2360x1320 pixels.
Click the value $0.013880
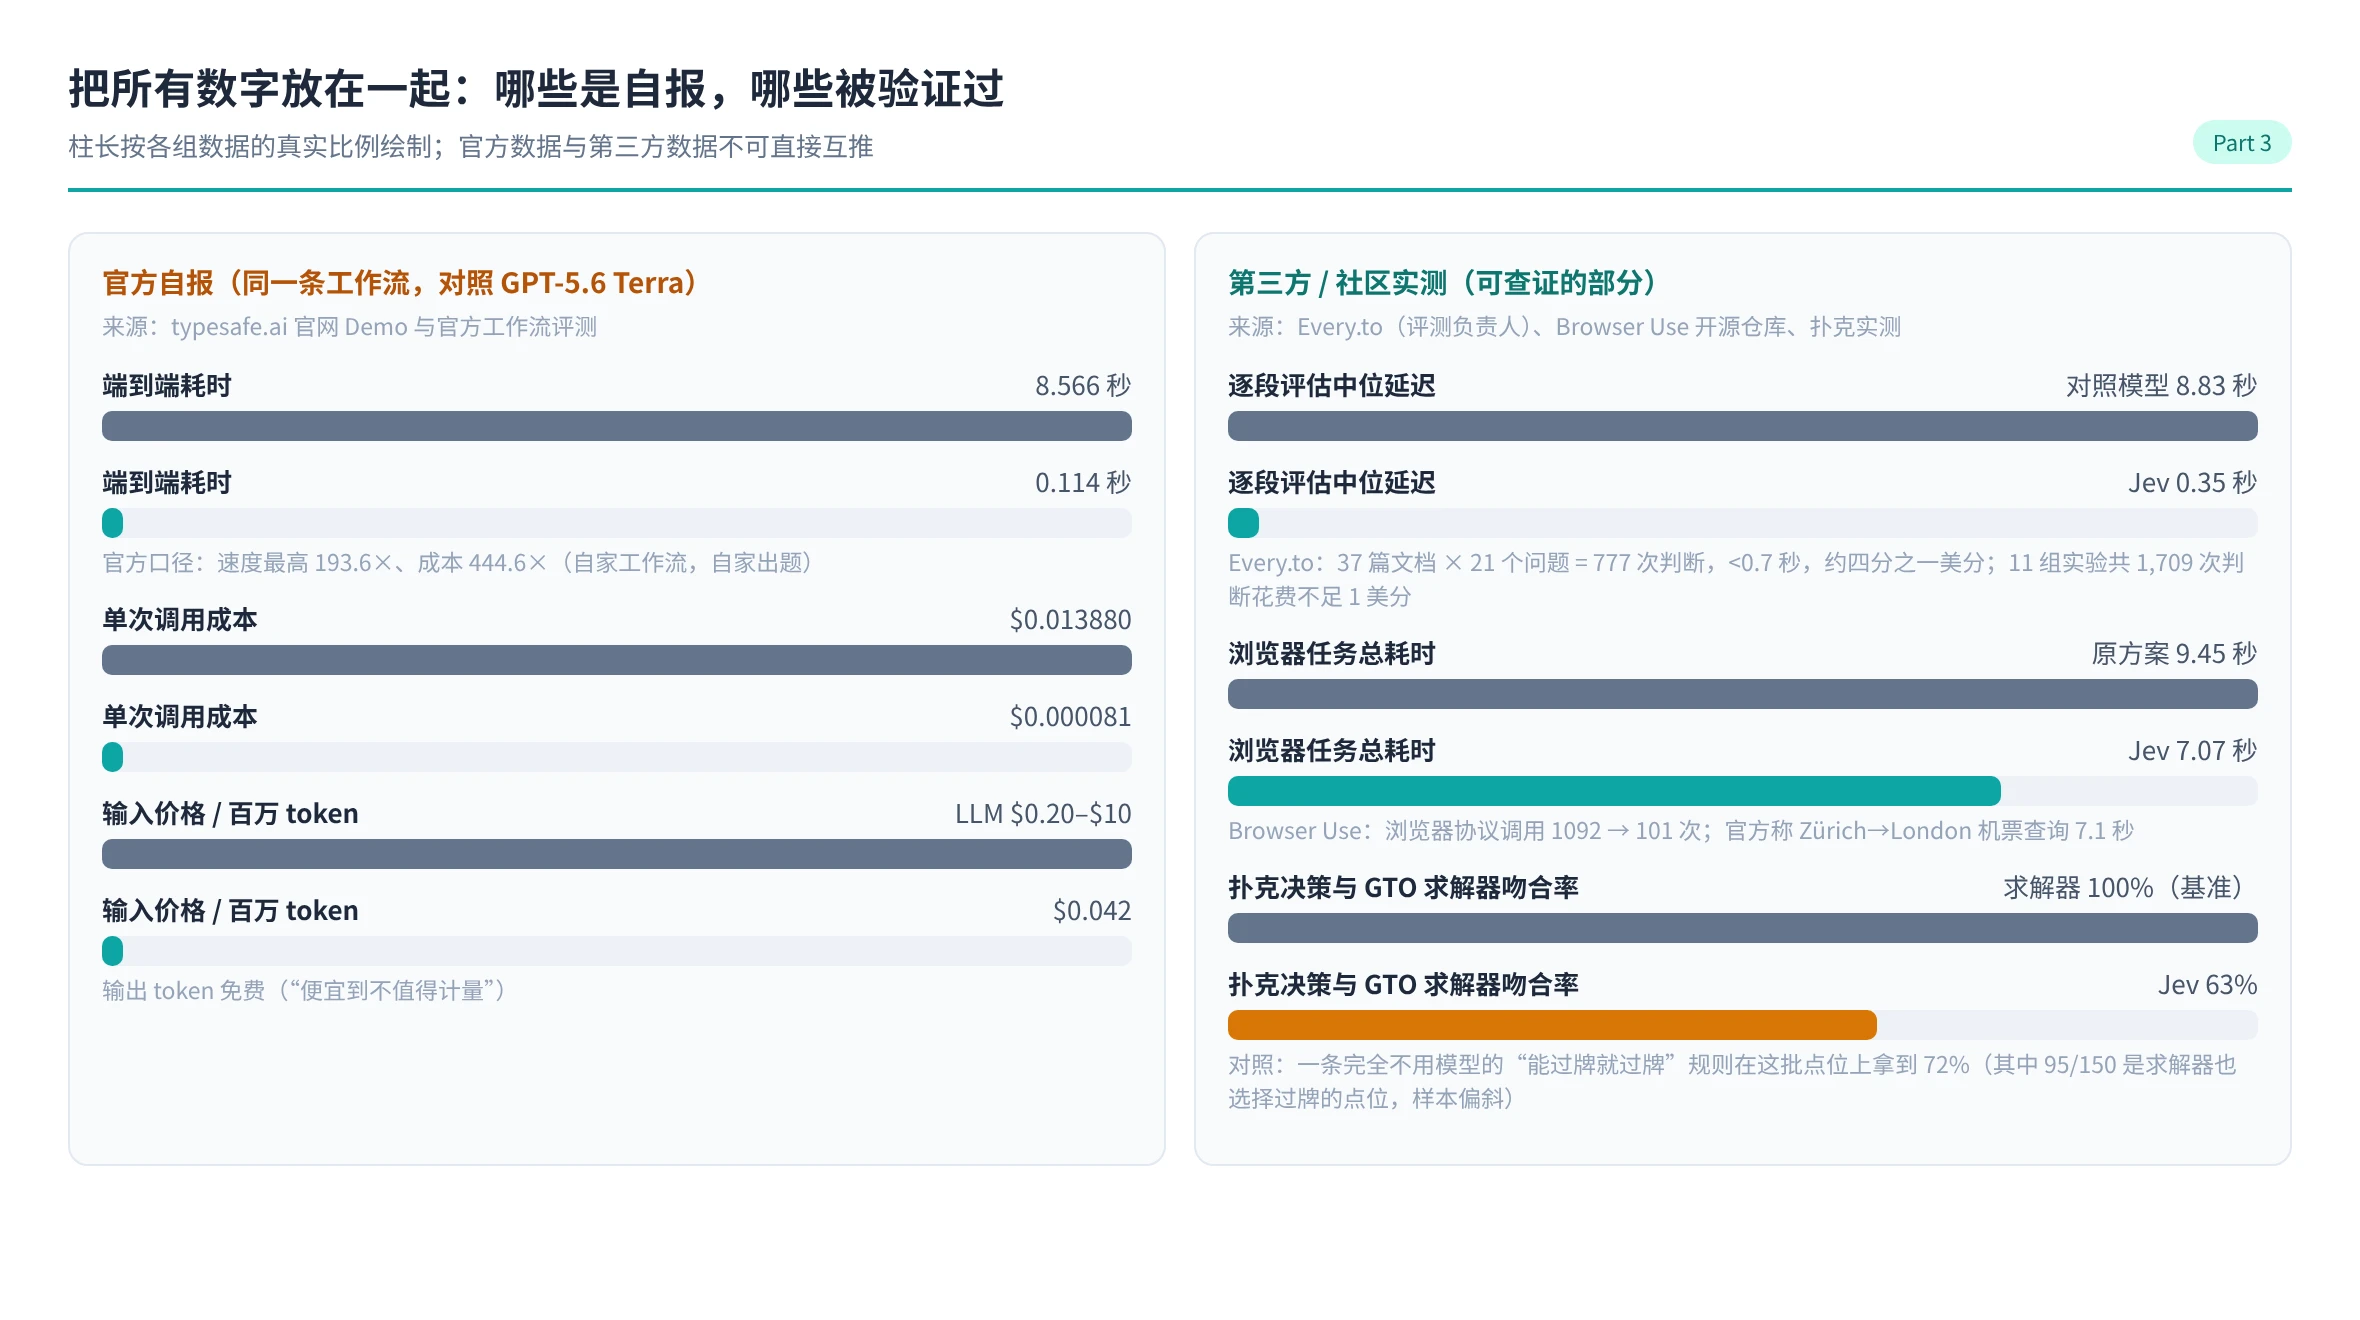[1070, 620]
